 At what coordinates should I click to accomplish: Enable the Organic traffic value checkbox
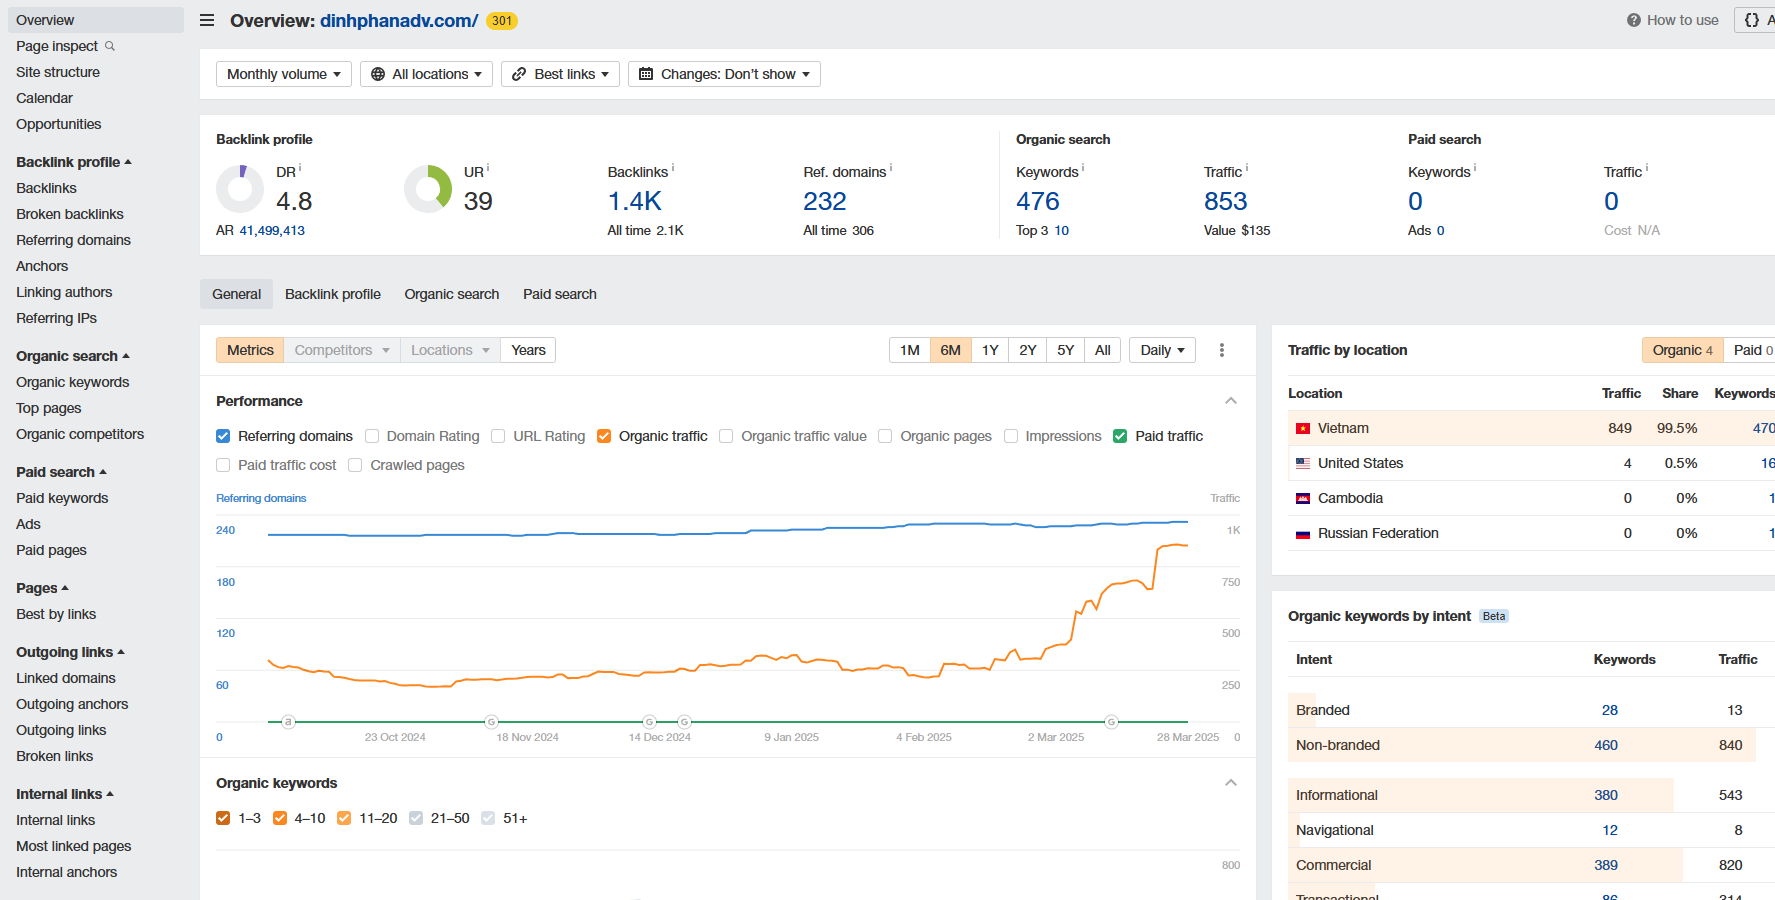point(726,436)
